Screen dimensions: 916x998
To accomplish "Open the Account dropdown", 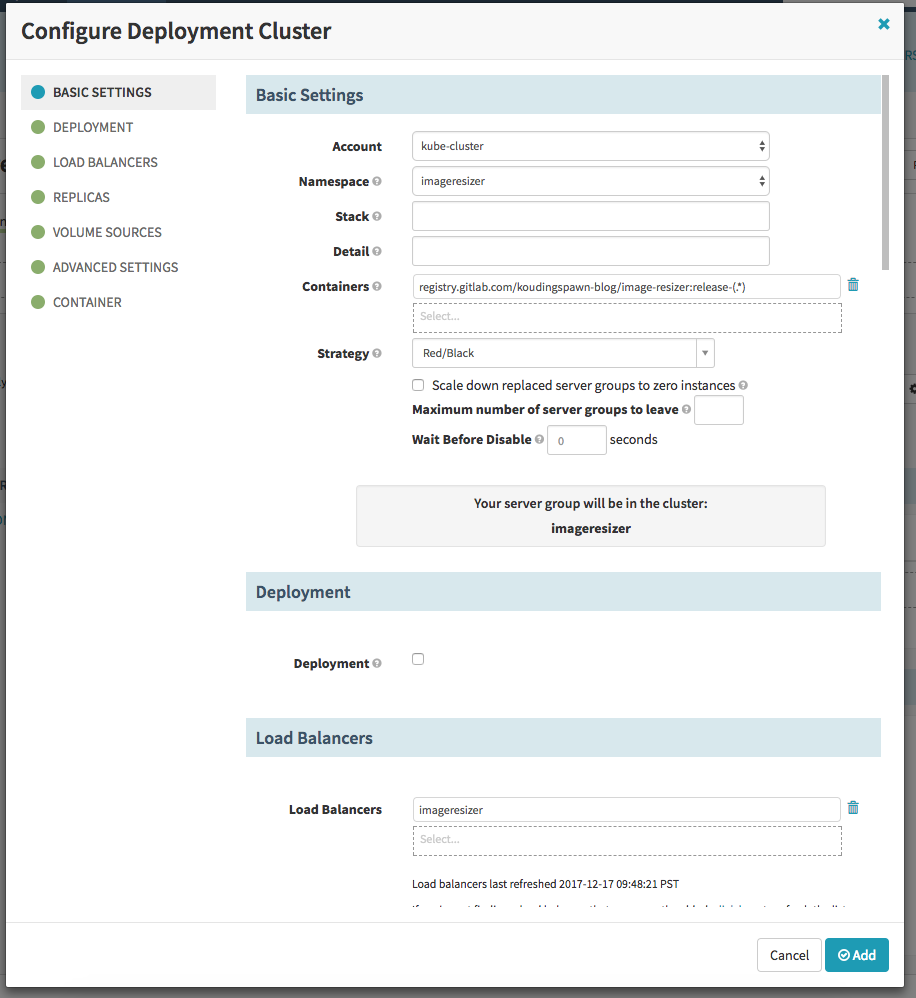I will tap(590, 146).
